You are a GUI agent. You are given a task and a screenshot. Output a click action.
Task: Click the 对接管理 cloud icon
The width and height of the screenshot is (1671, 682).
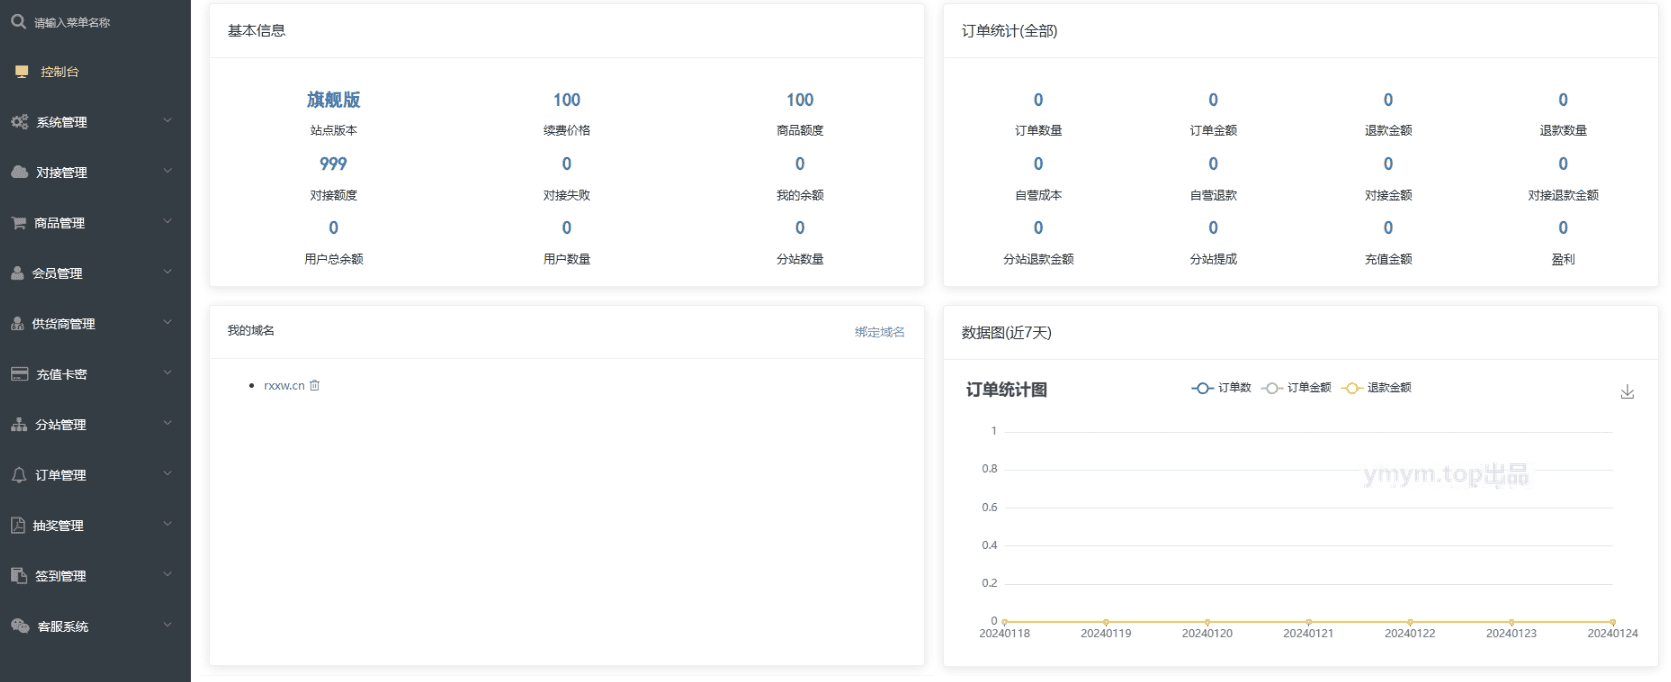(x=19, y=172)
